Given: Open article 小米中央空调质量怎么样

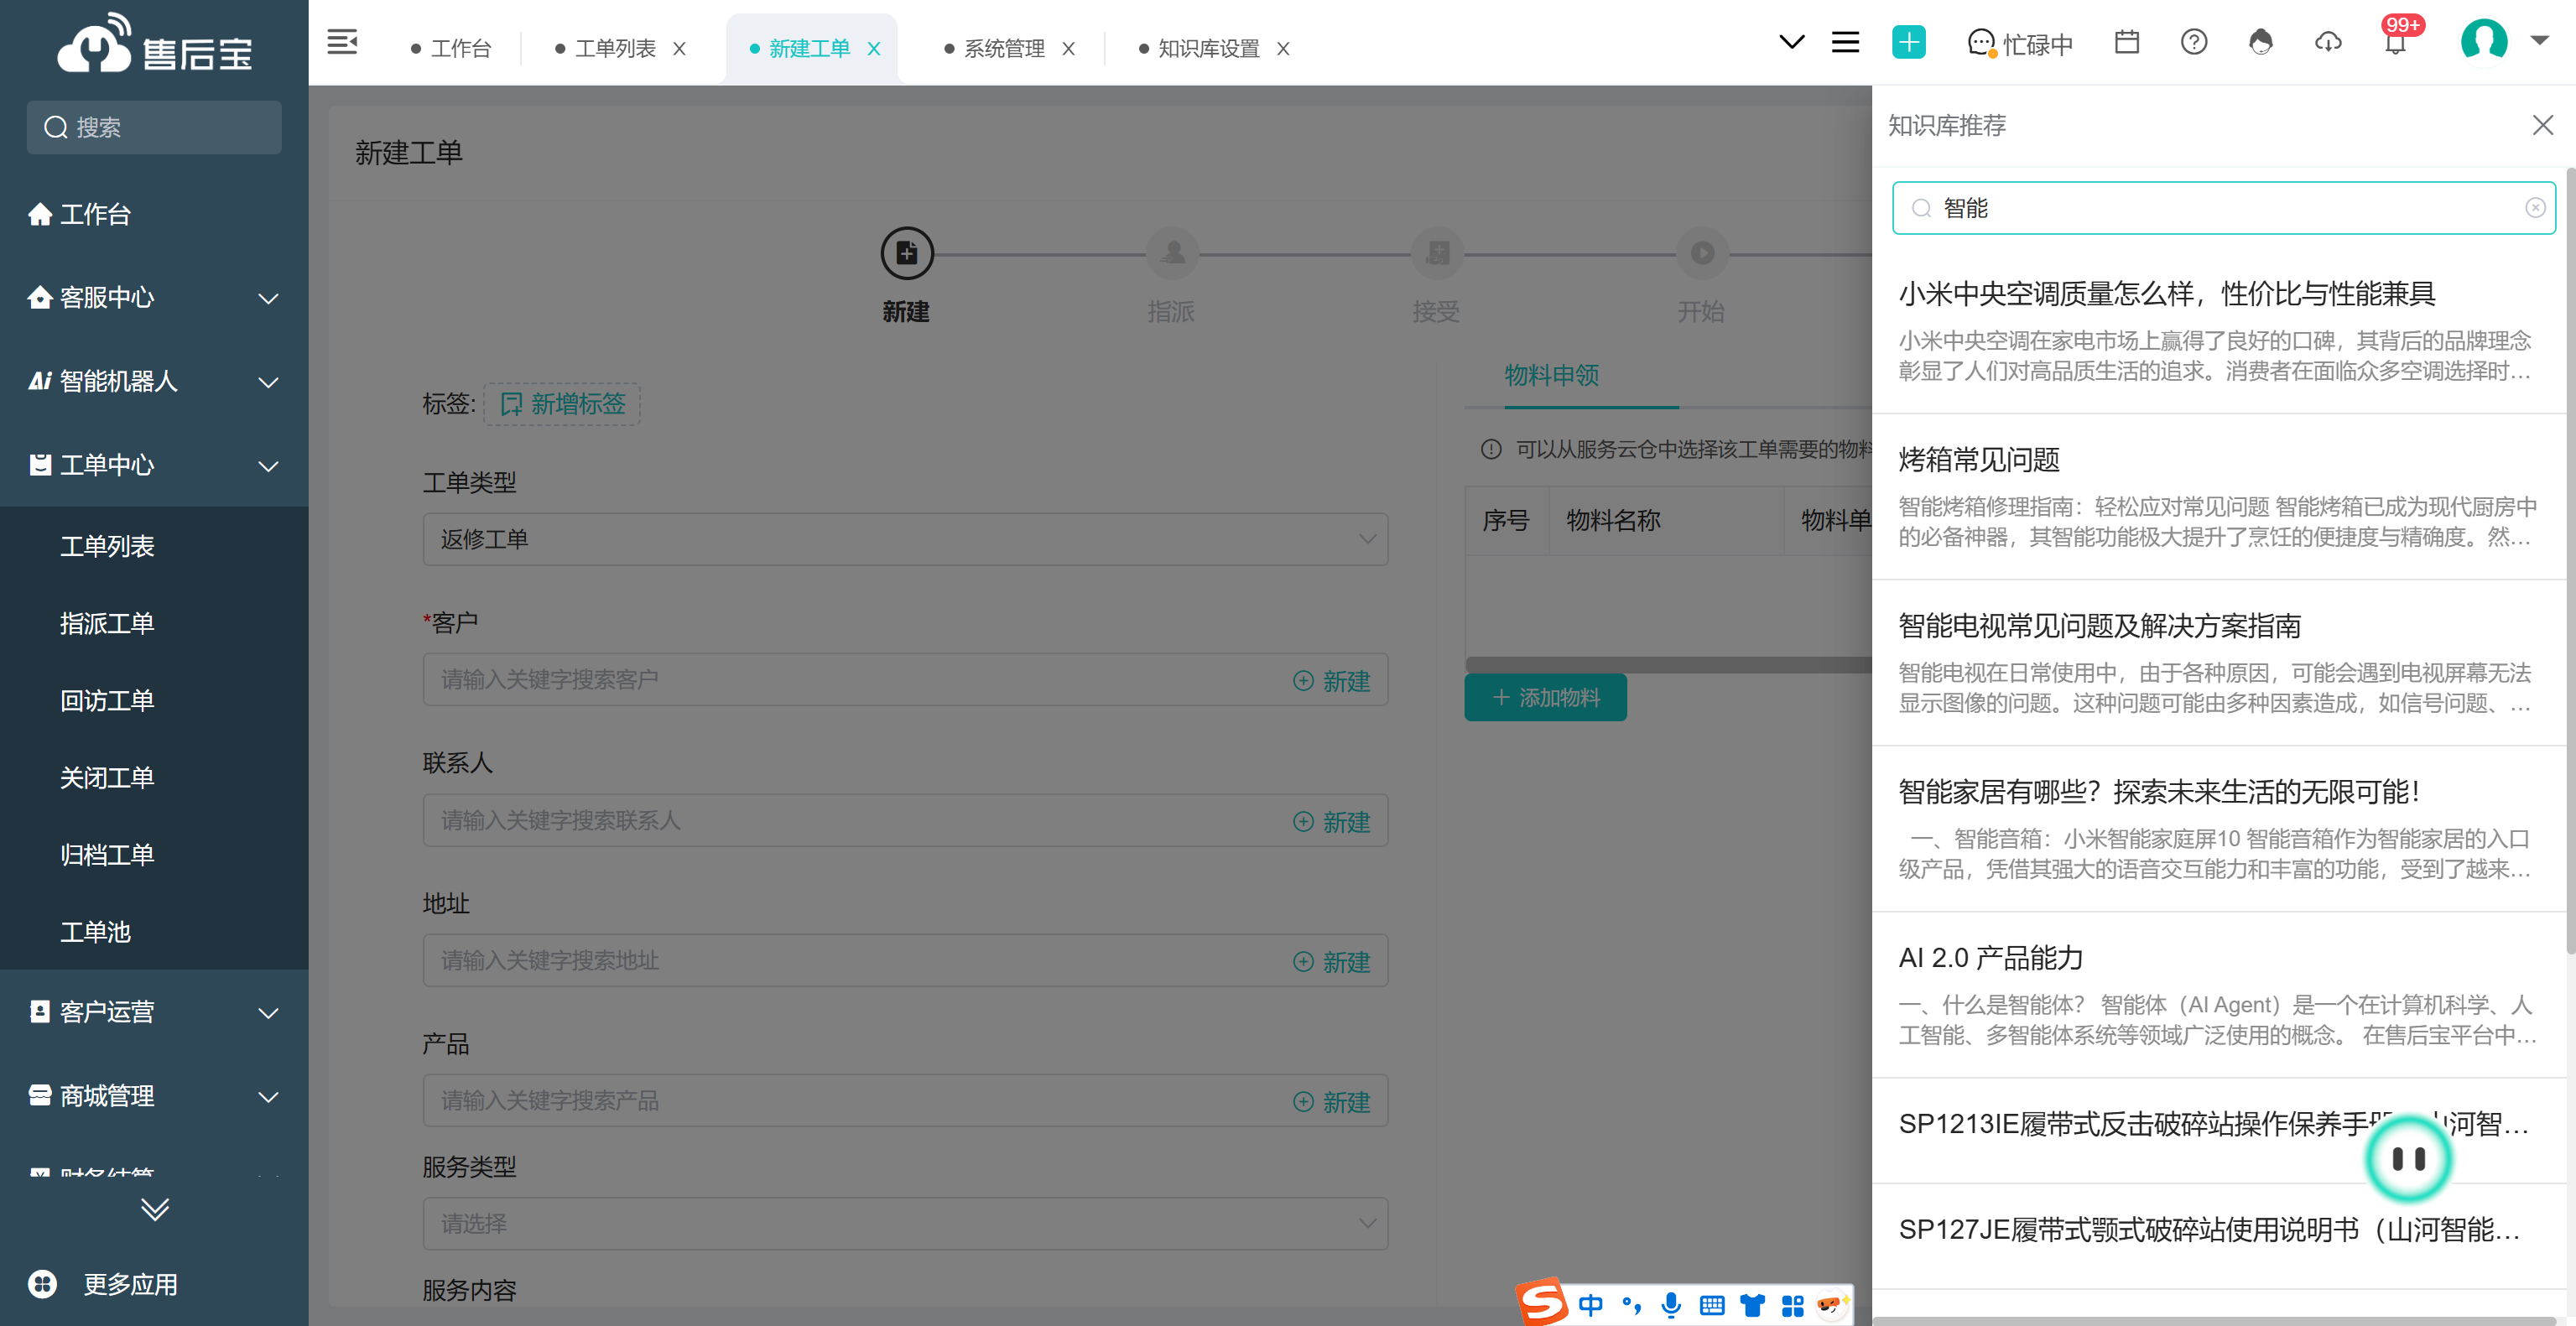Looking at the screenshot, I should click(x=2166, y=294).
